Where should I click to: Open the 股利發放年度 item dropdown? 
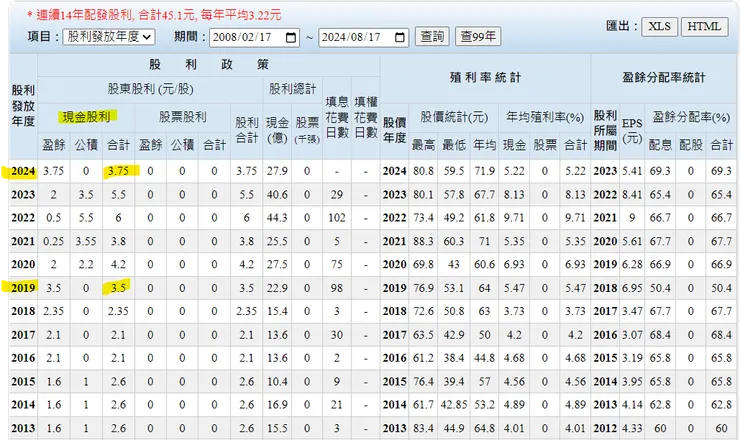click(109, 37)
